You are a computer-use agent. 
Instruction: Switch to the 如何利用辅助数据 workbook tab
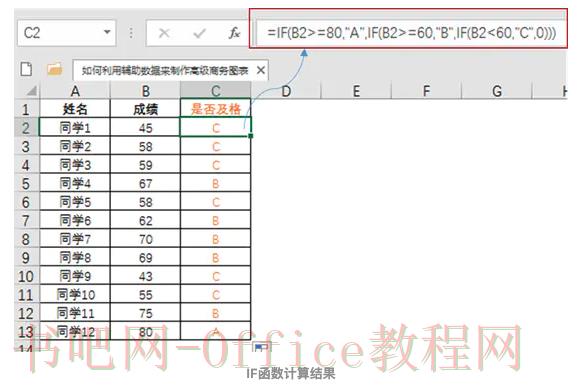click(165, 70)
